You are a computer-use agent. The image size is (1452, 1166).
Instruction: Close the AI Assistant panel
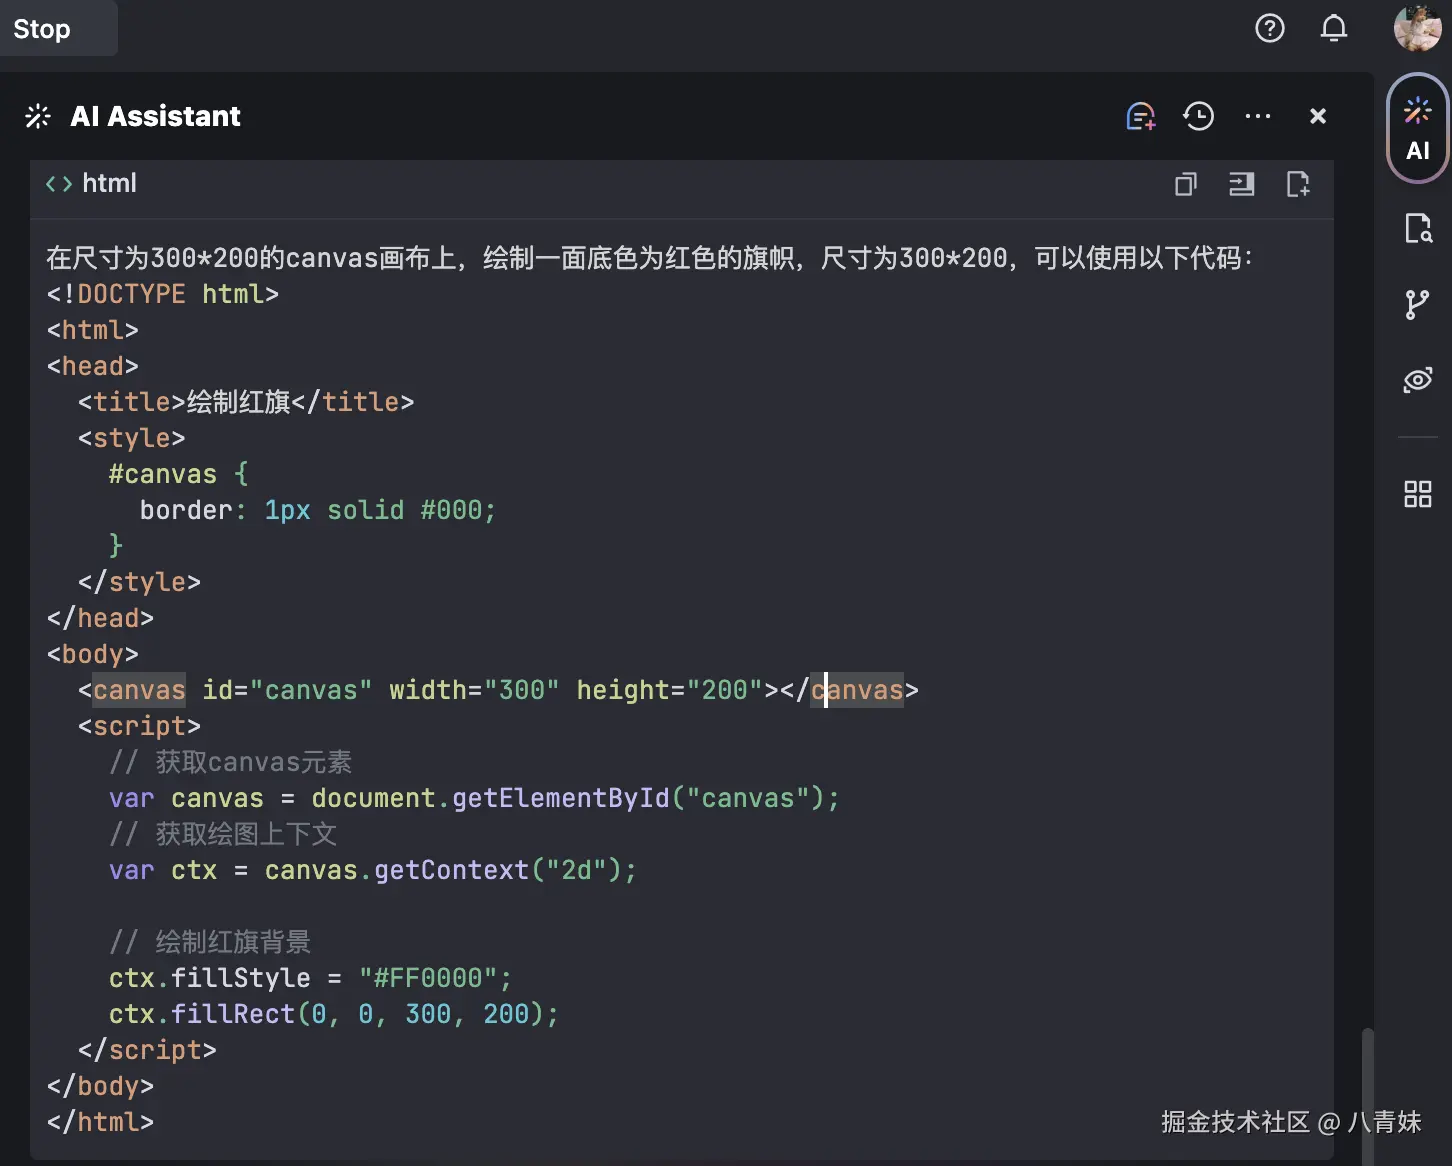coord(1317,117)
